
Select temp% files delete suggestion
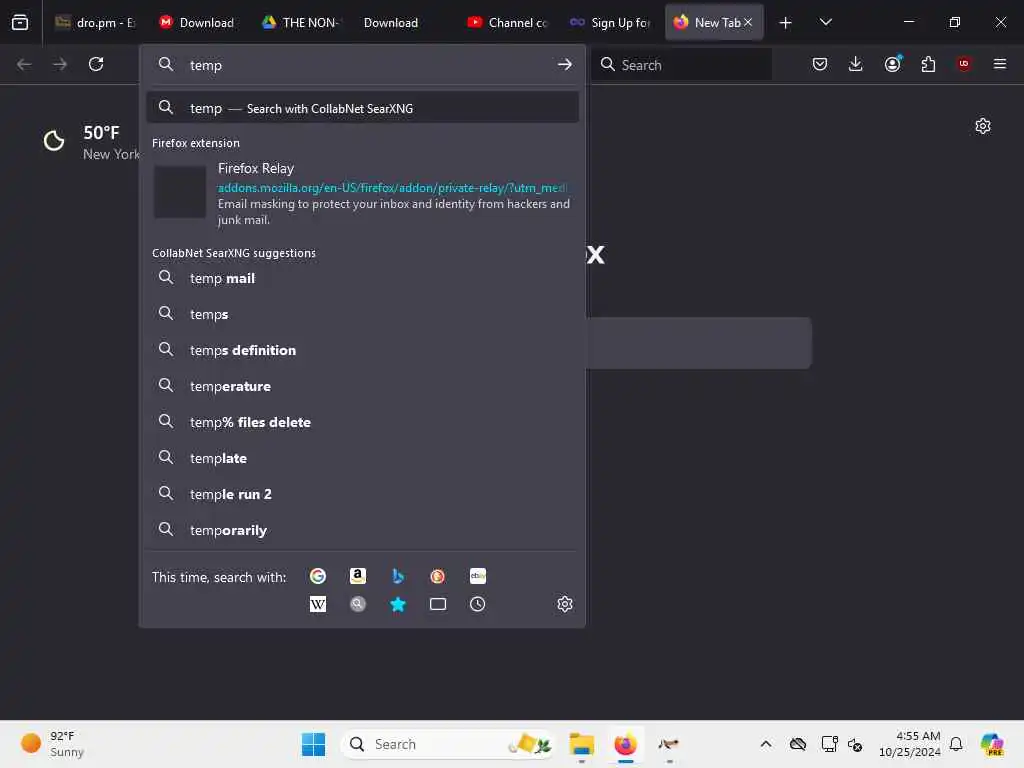coord(362,422)
